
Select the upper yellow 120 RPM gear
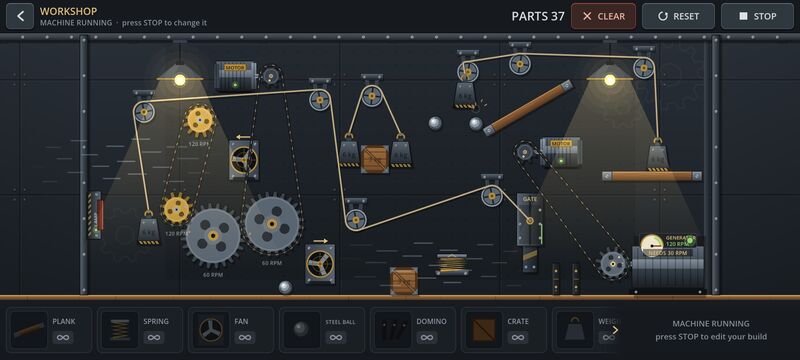[x=199, y=120]
